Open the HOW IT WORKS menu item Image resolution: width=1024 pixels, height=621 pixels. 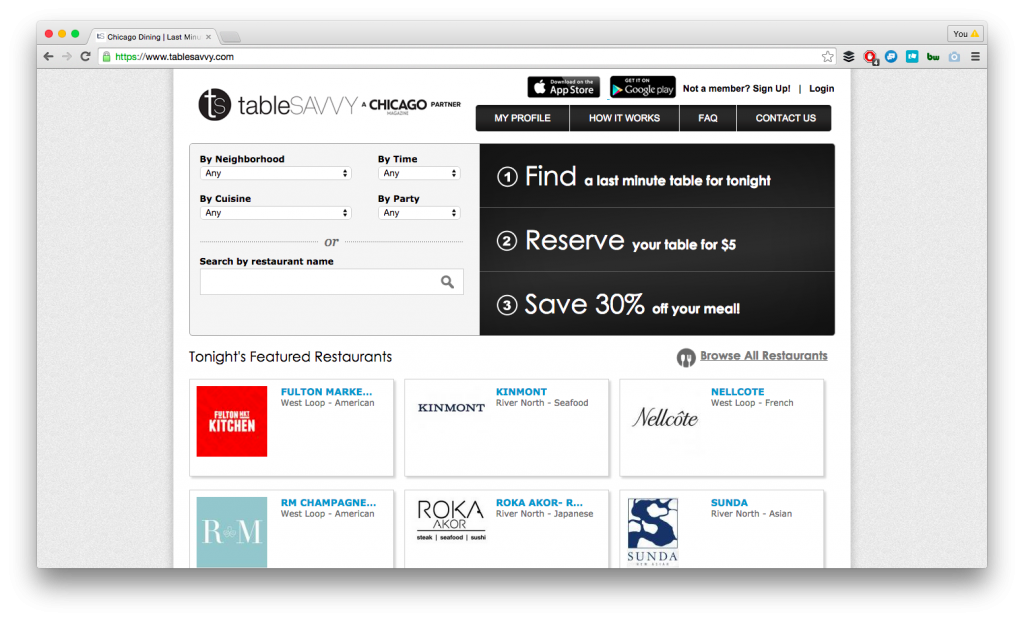(x=624, y=118)
